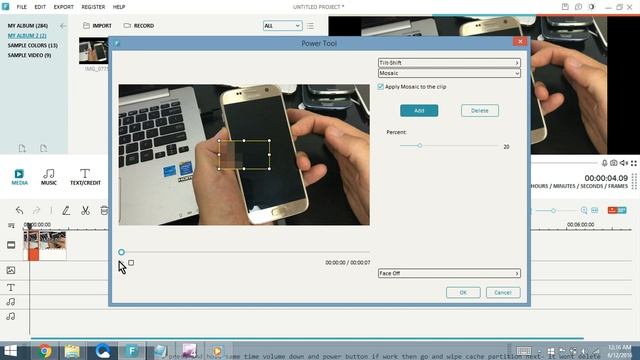Click the second music track icon
The height and width of the screenshot is (360, 640).
coord(11,316)
